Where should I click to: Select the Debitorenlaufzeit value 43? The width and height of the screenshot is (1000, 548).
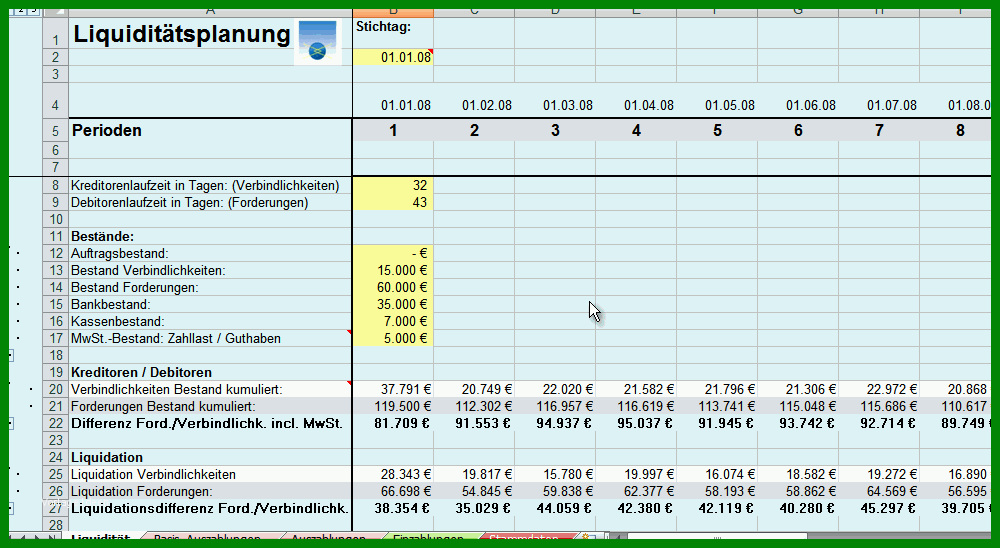[393, 203]
